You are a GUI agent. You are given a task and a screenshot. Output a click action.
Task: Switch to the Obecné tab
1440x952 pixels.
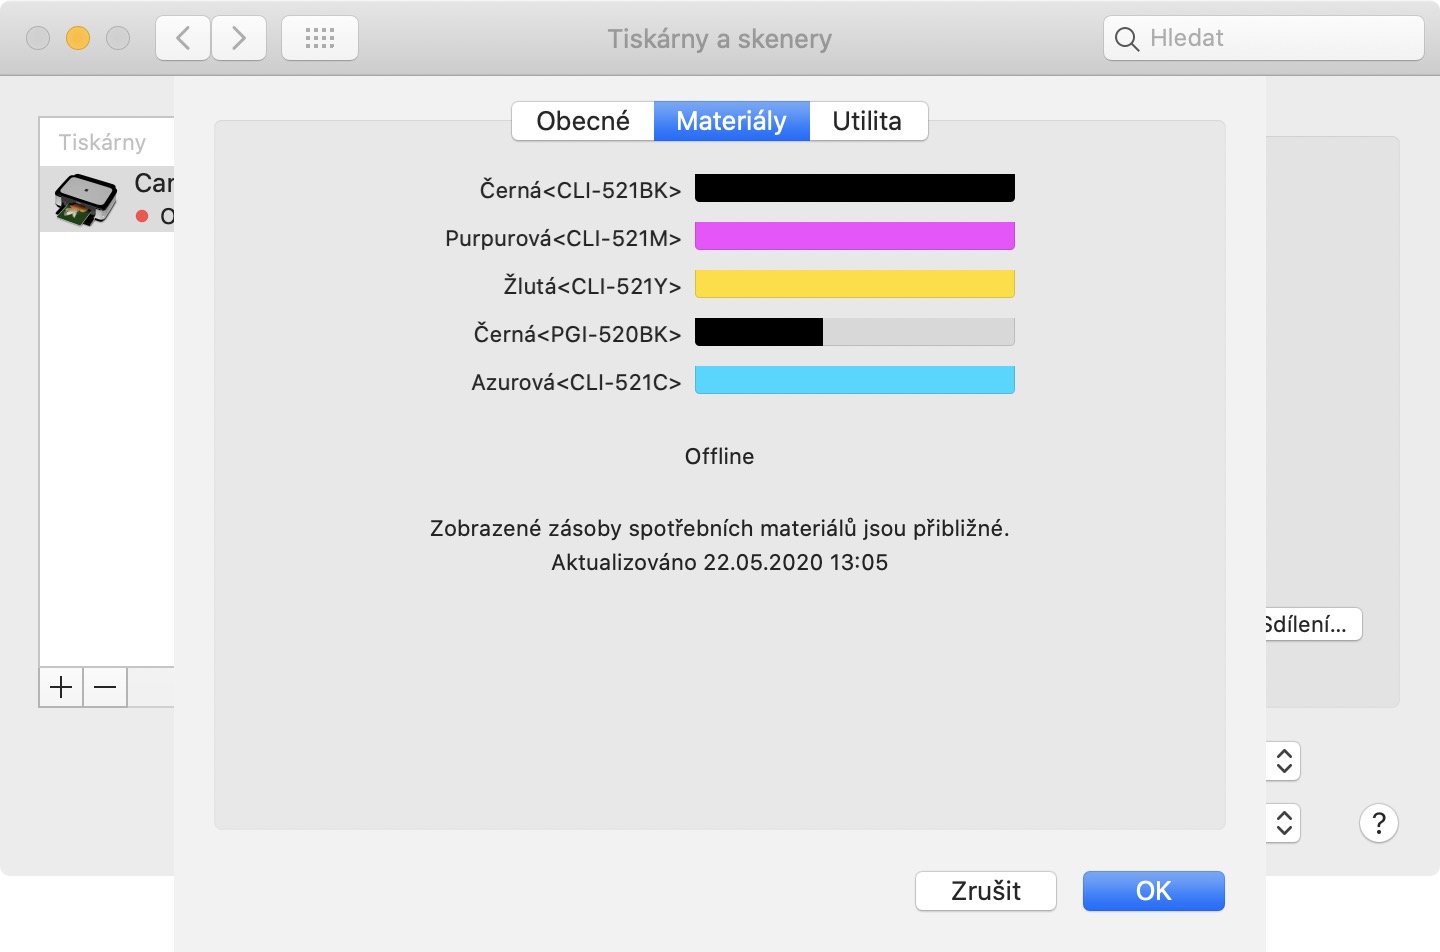tap(583, 121)
